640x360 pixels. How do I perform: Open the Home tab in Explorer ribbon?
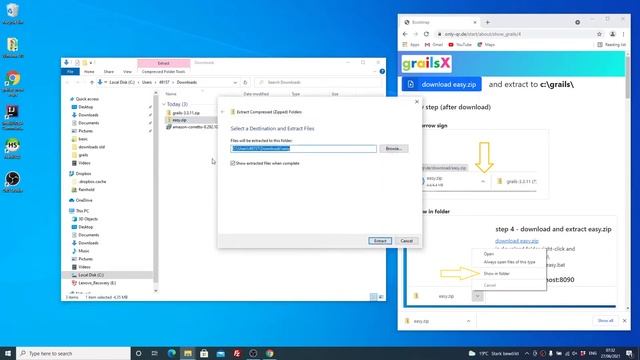click(x=89, y=71)
